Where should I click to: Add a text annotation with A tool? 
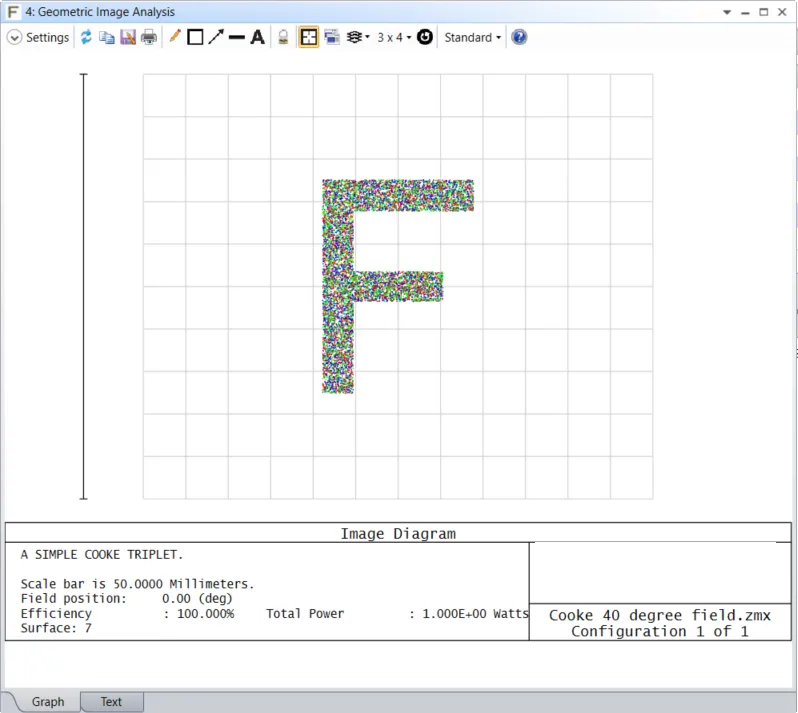click(257, 37)
